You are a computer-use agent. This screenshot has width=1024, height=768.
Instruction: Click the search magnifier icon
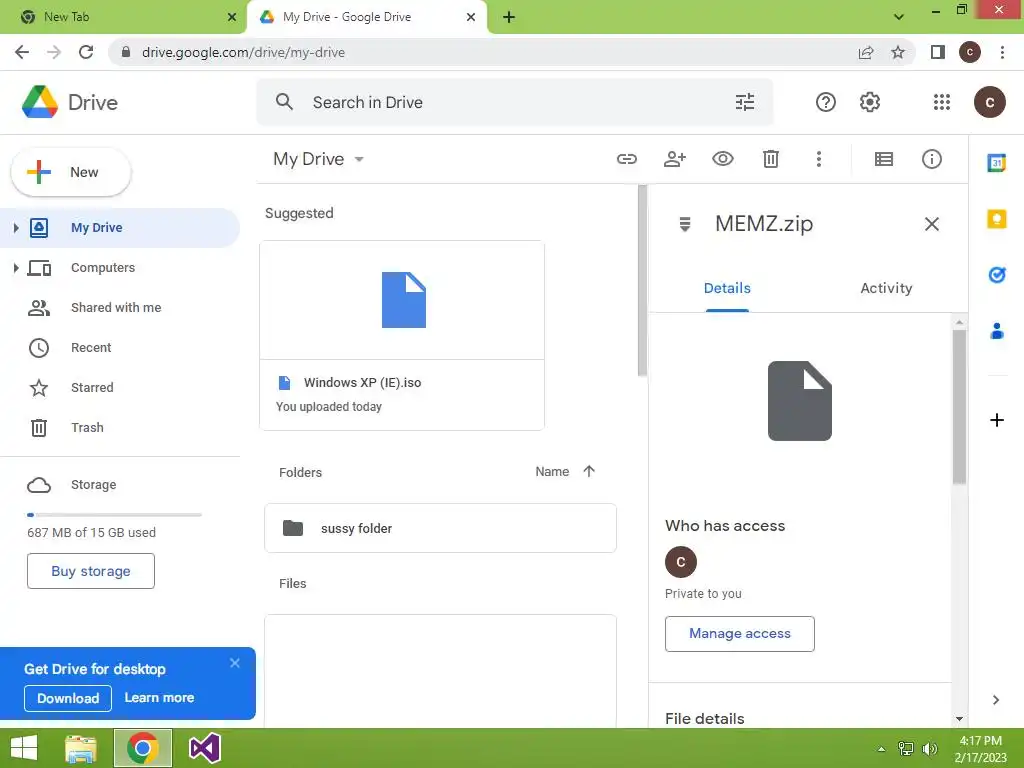click(284, 101)
